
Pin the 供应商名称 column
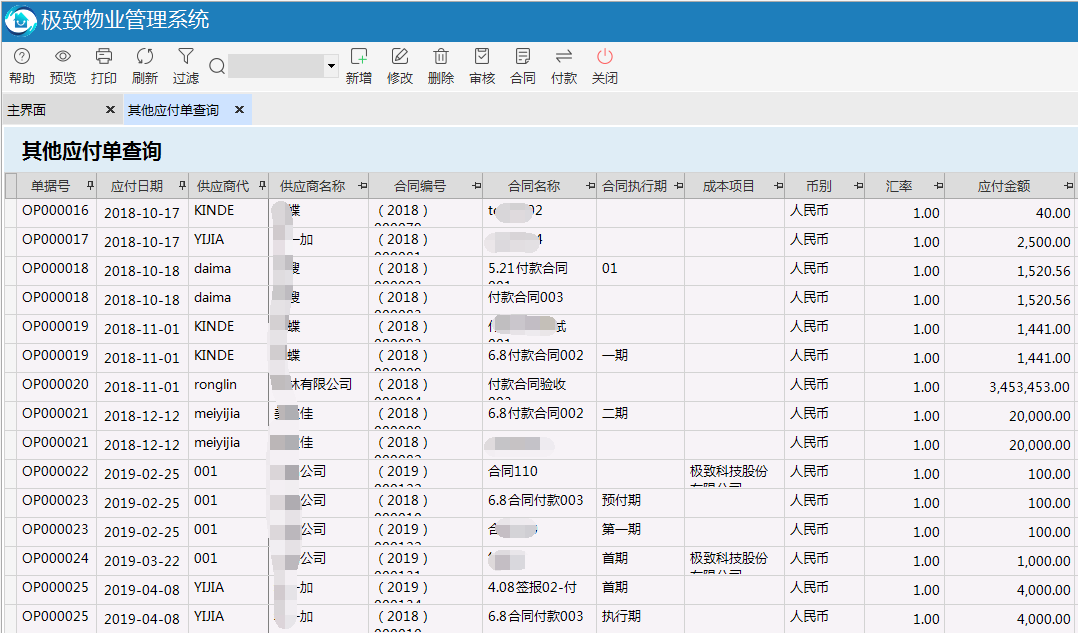[362, 186]
